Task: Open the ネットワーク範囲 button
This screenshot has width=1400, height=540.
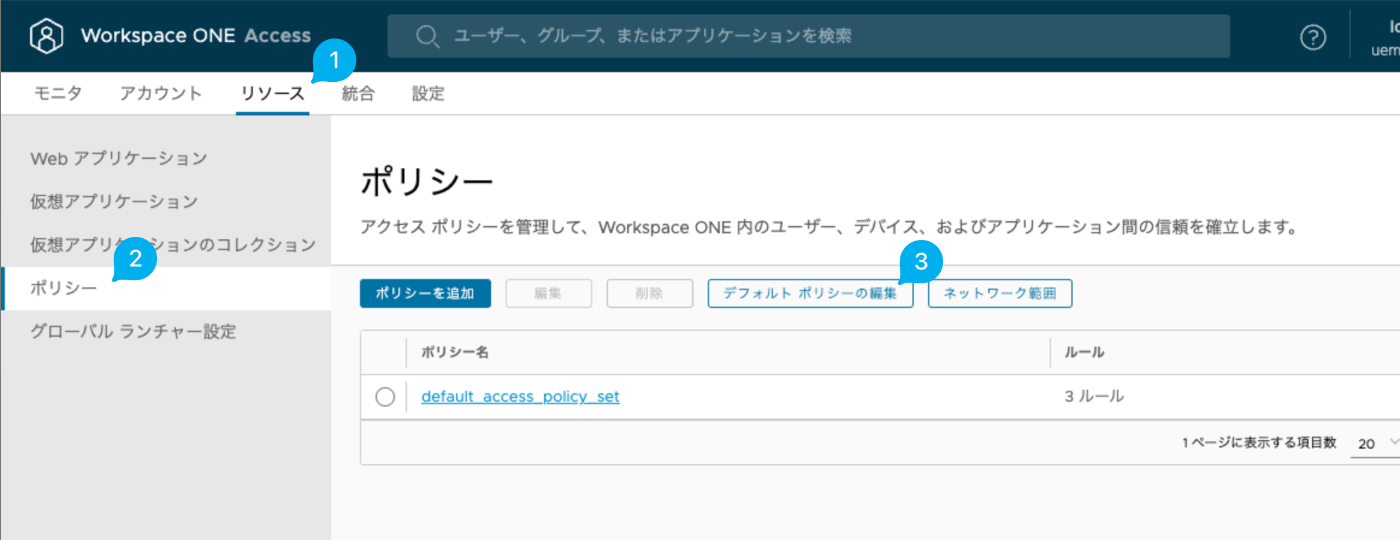Action: click(1000, 293)
